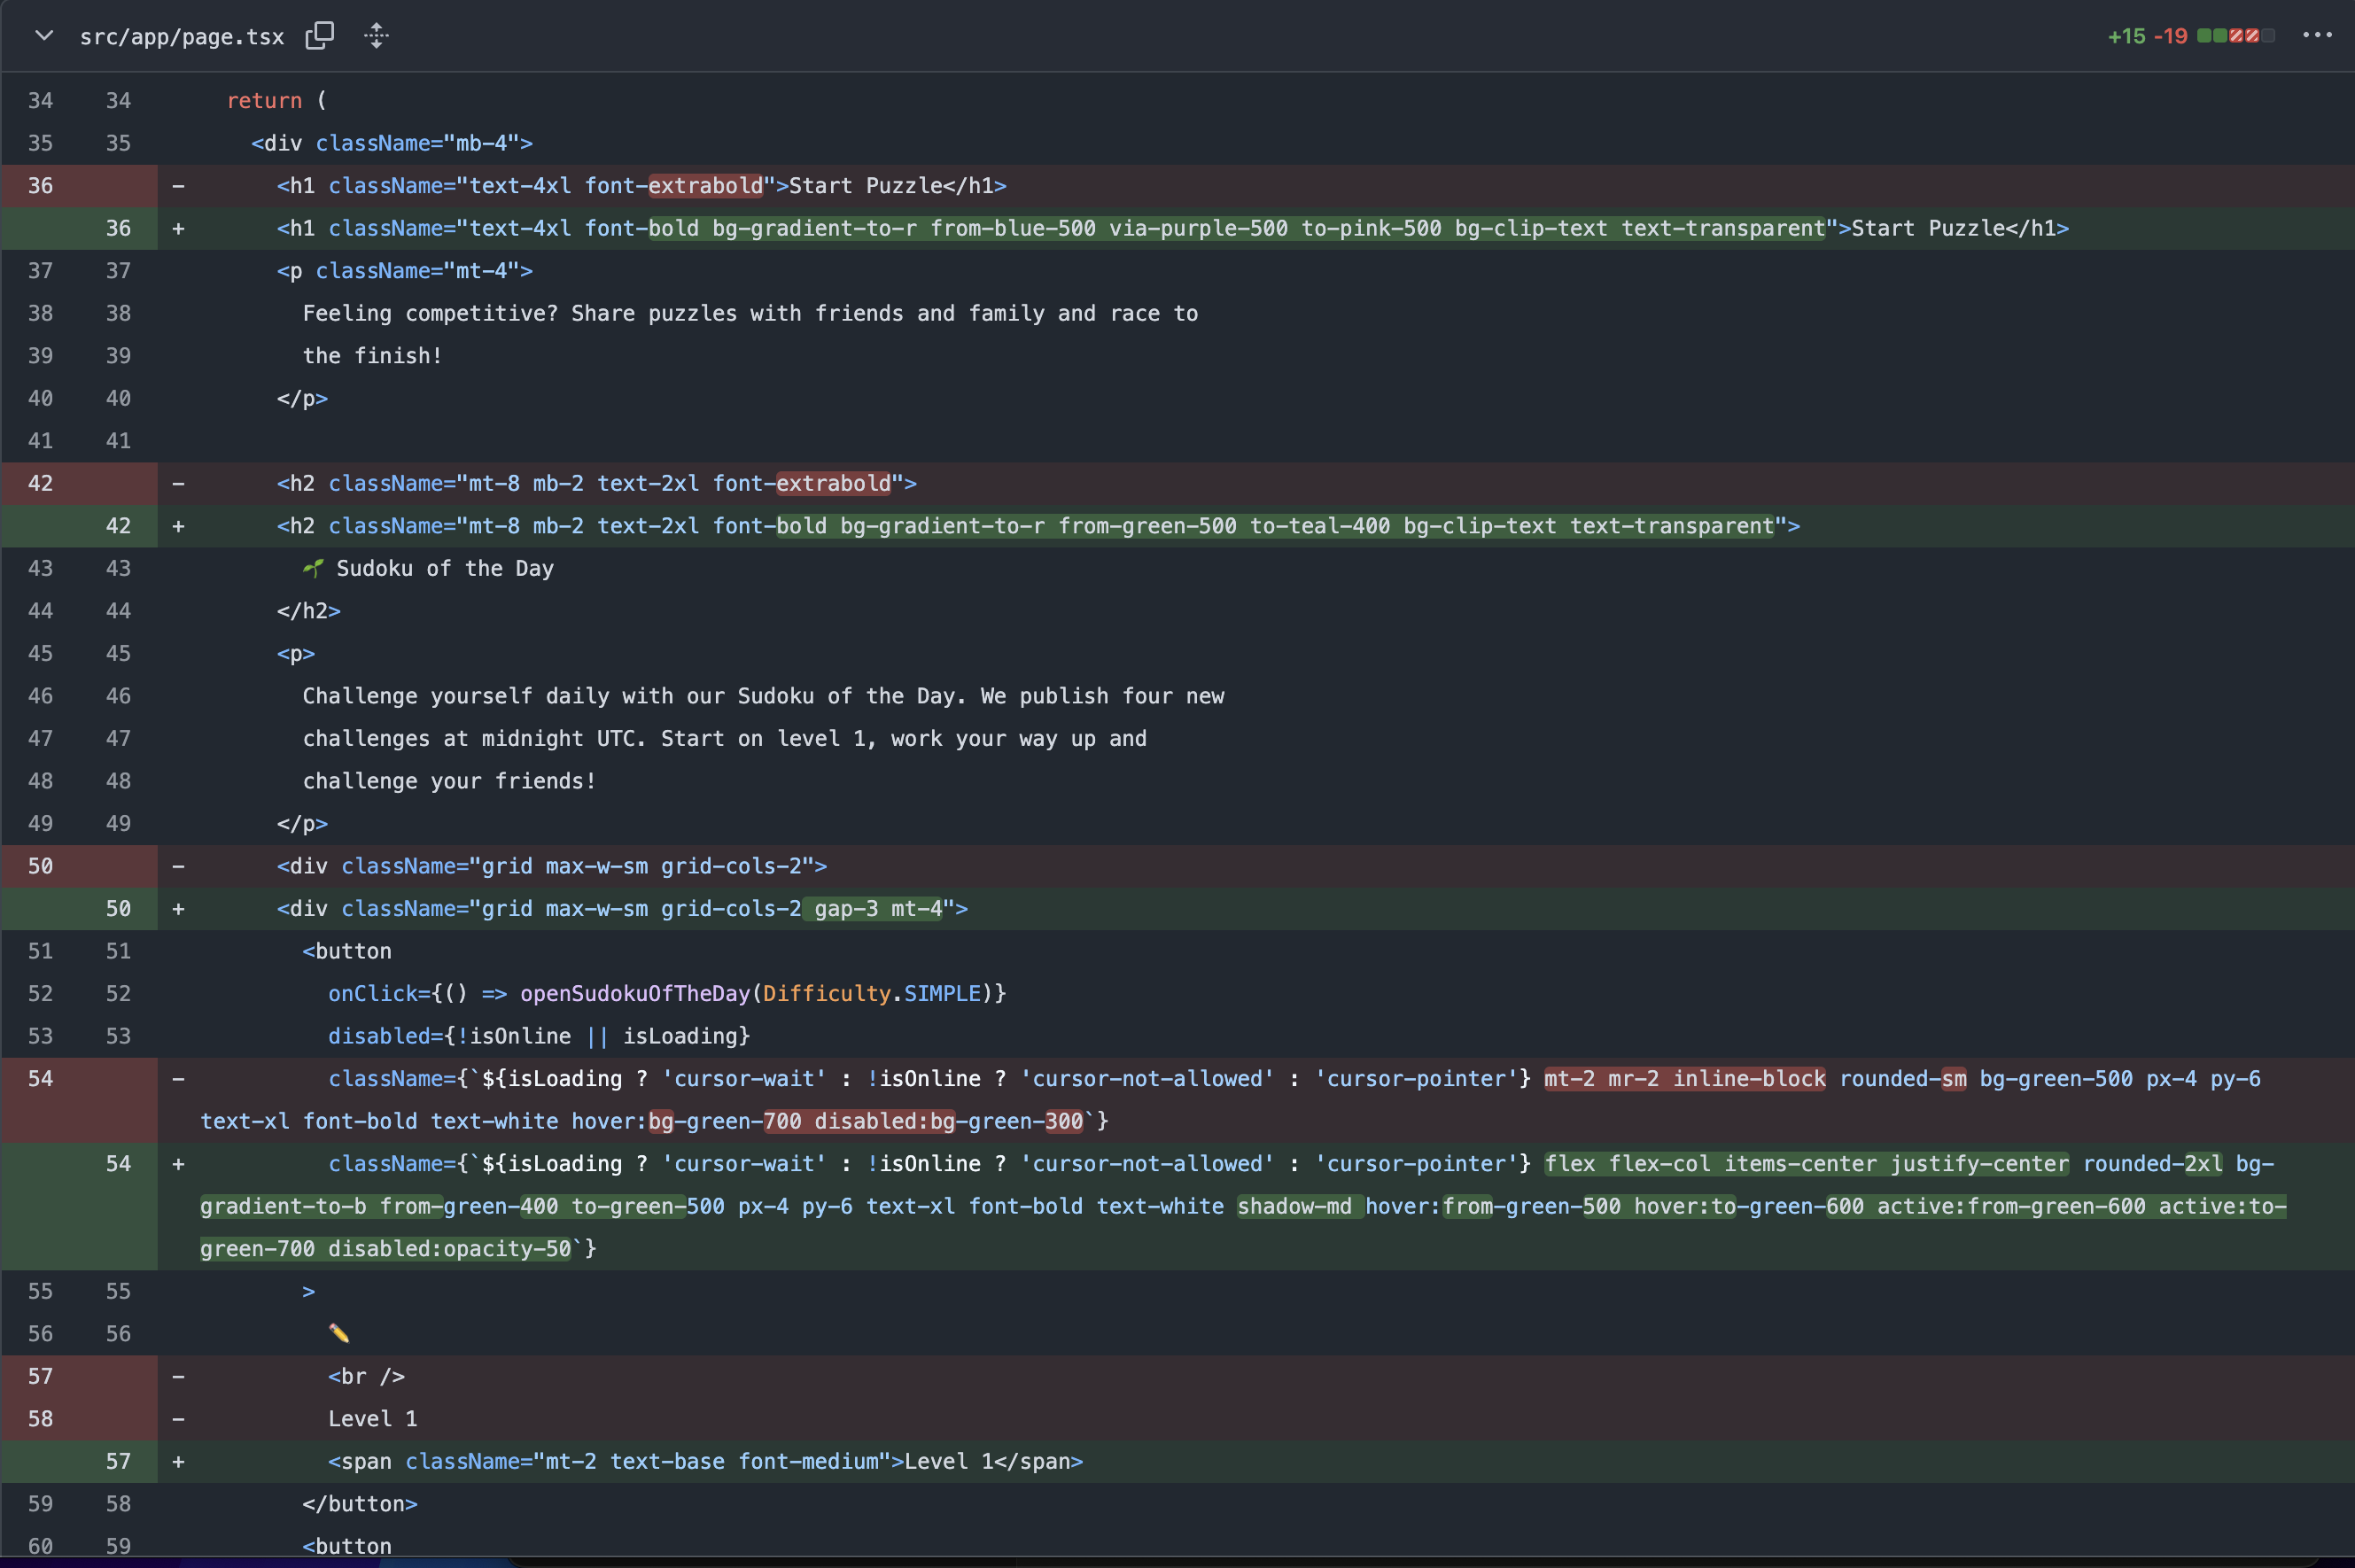The height and width of the screenshot is (1568, 2355).
Task: Click added h1 'bg-gradient-to-r from-blue-500' text
Action: [904, 228]
